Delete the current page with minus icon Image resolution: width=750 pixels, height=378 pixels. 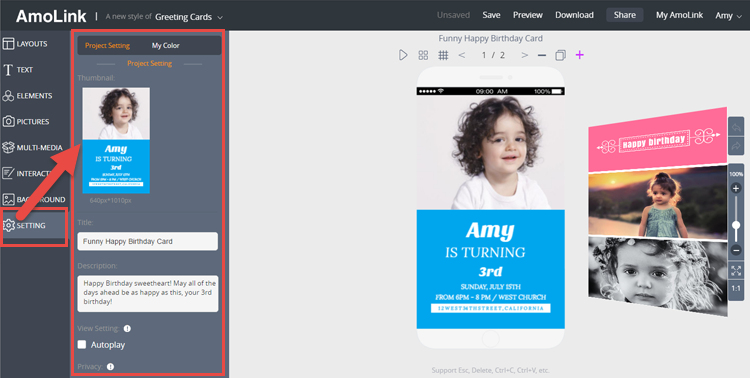(541, 56)
